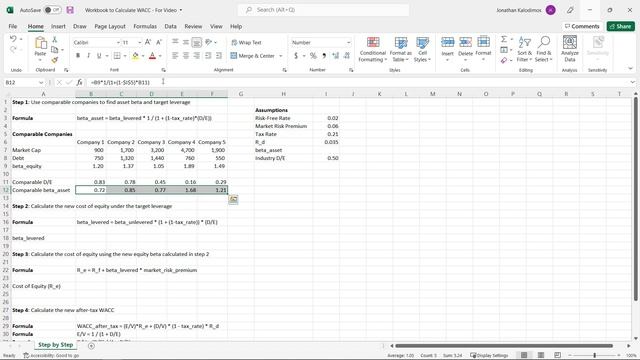
Task: Toggle AutoSave switch
Action: [x=52, y=10]
